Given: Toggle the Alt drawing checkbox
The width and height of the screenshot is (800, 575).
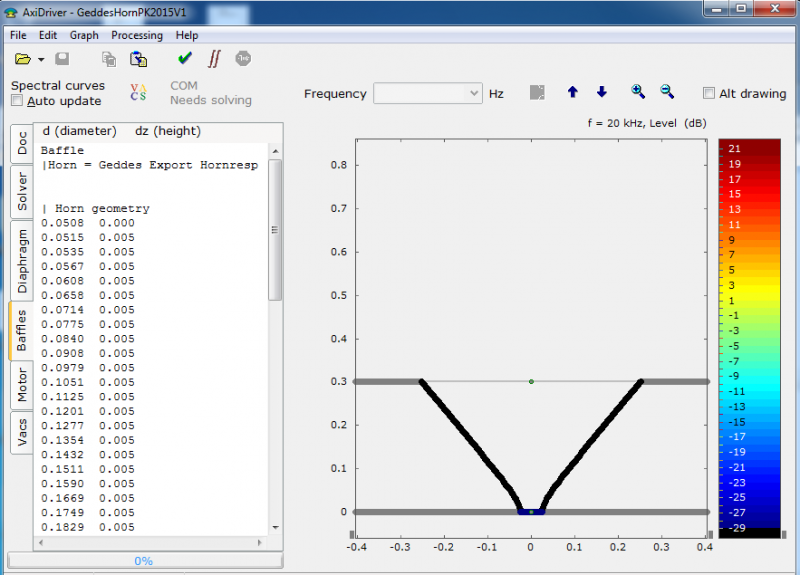Looking at the screenshot, I should [709, 94].
